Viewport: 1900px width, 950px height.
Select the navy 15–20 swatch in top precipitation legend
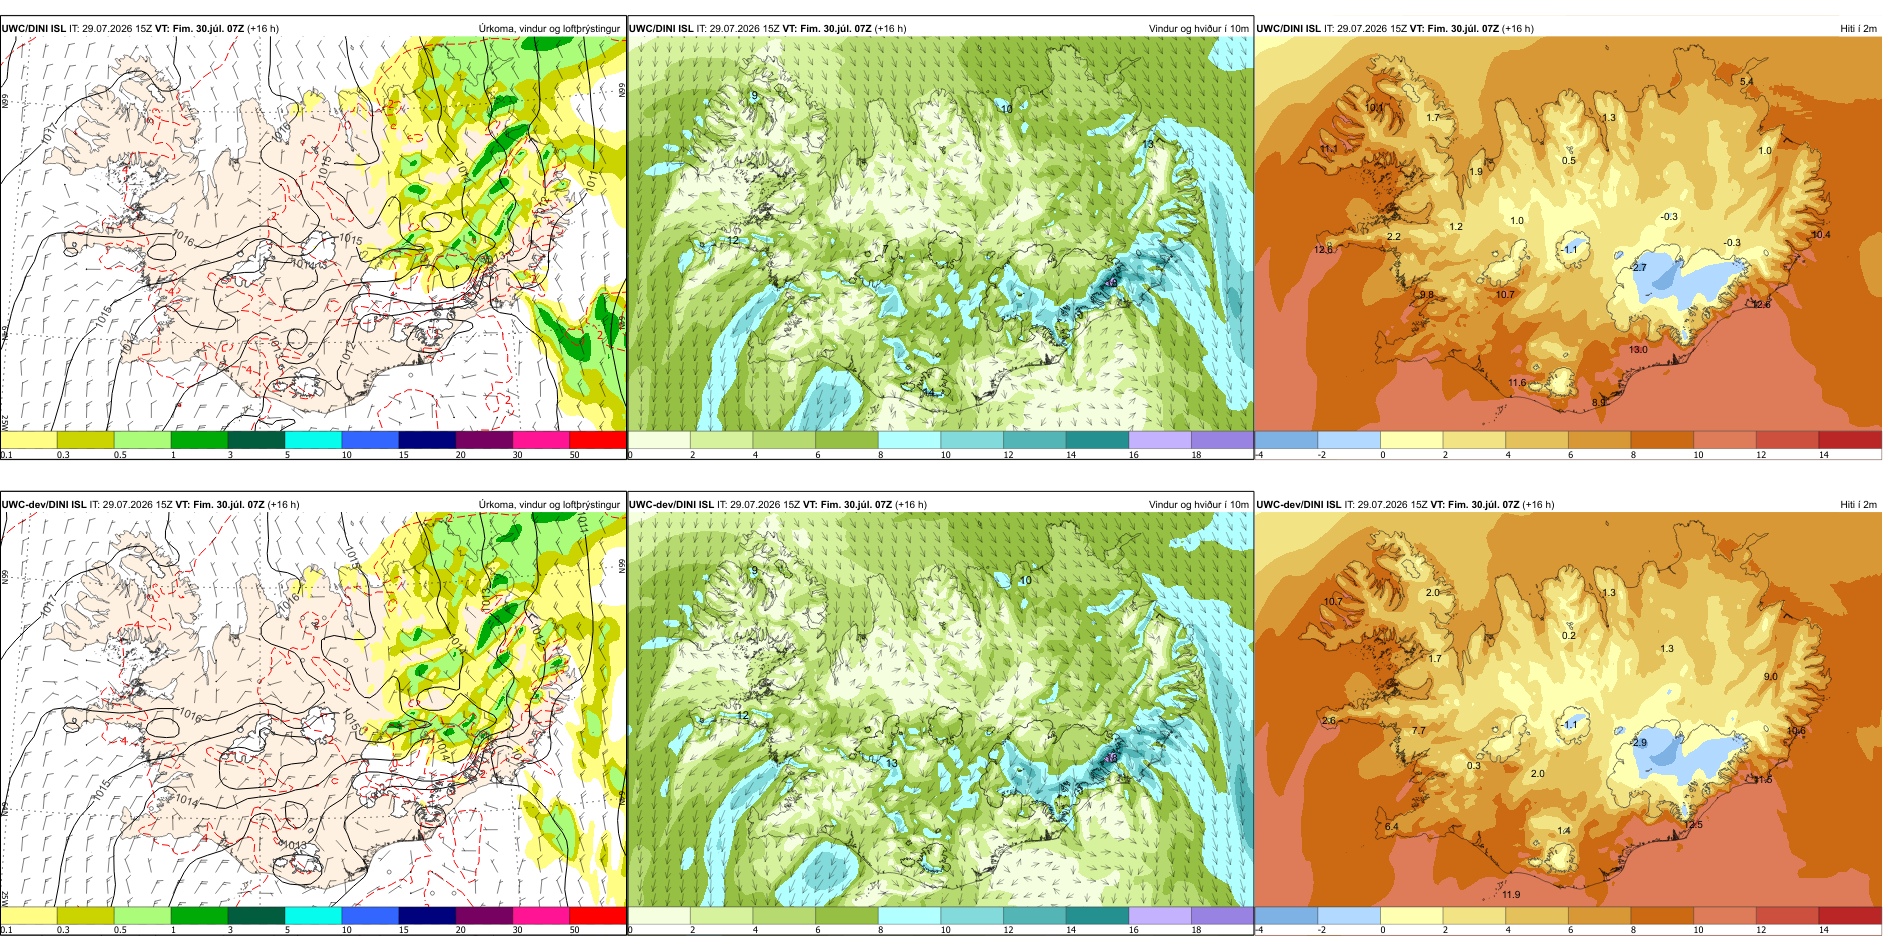click(427, 439)
